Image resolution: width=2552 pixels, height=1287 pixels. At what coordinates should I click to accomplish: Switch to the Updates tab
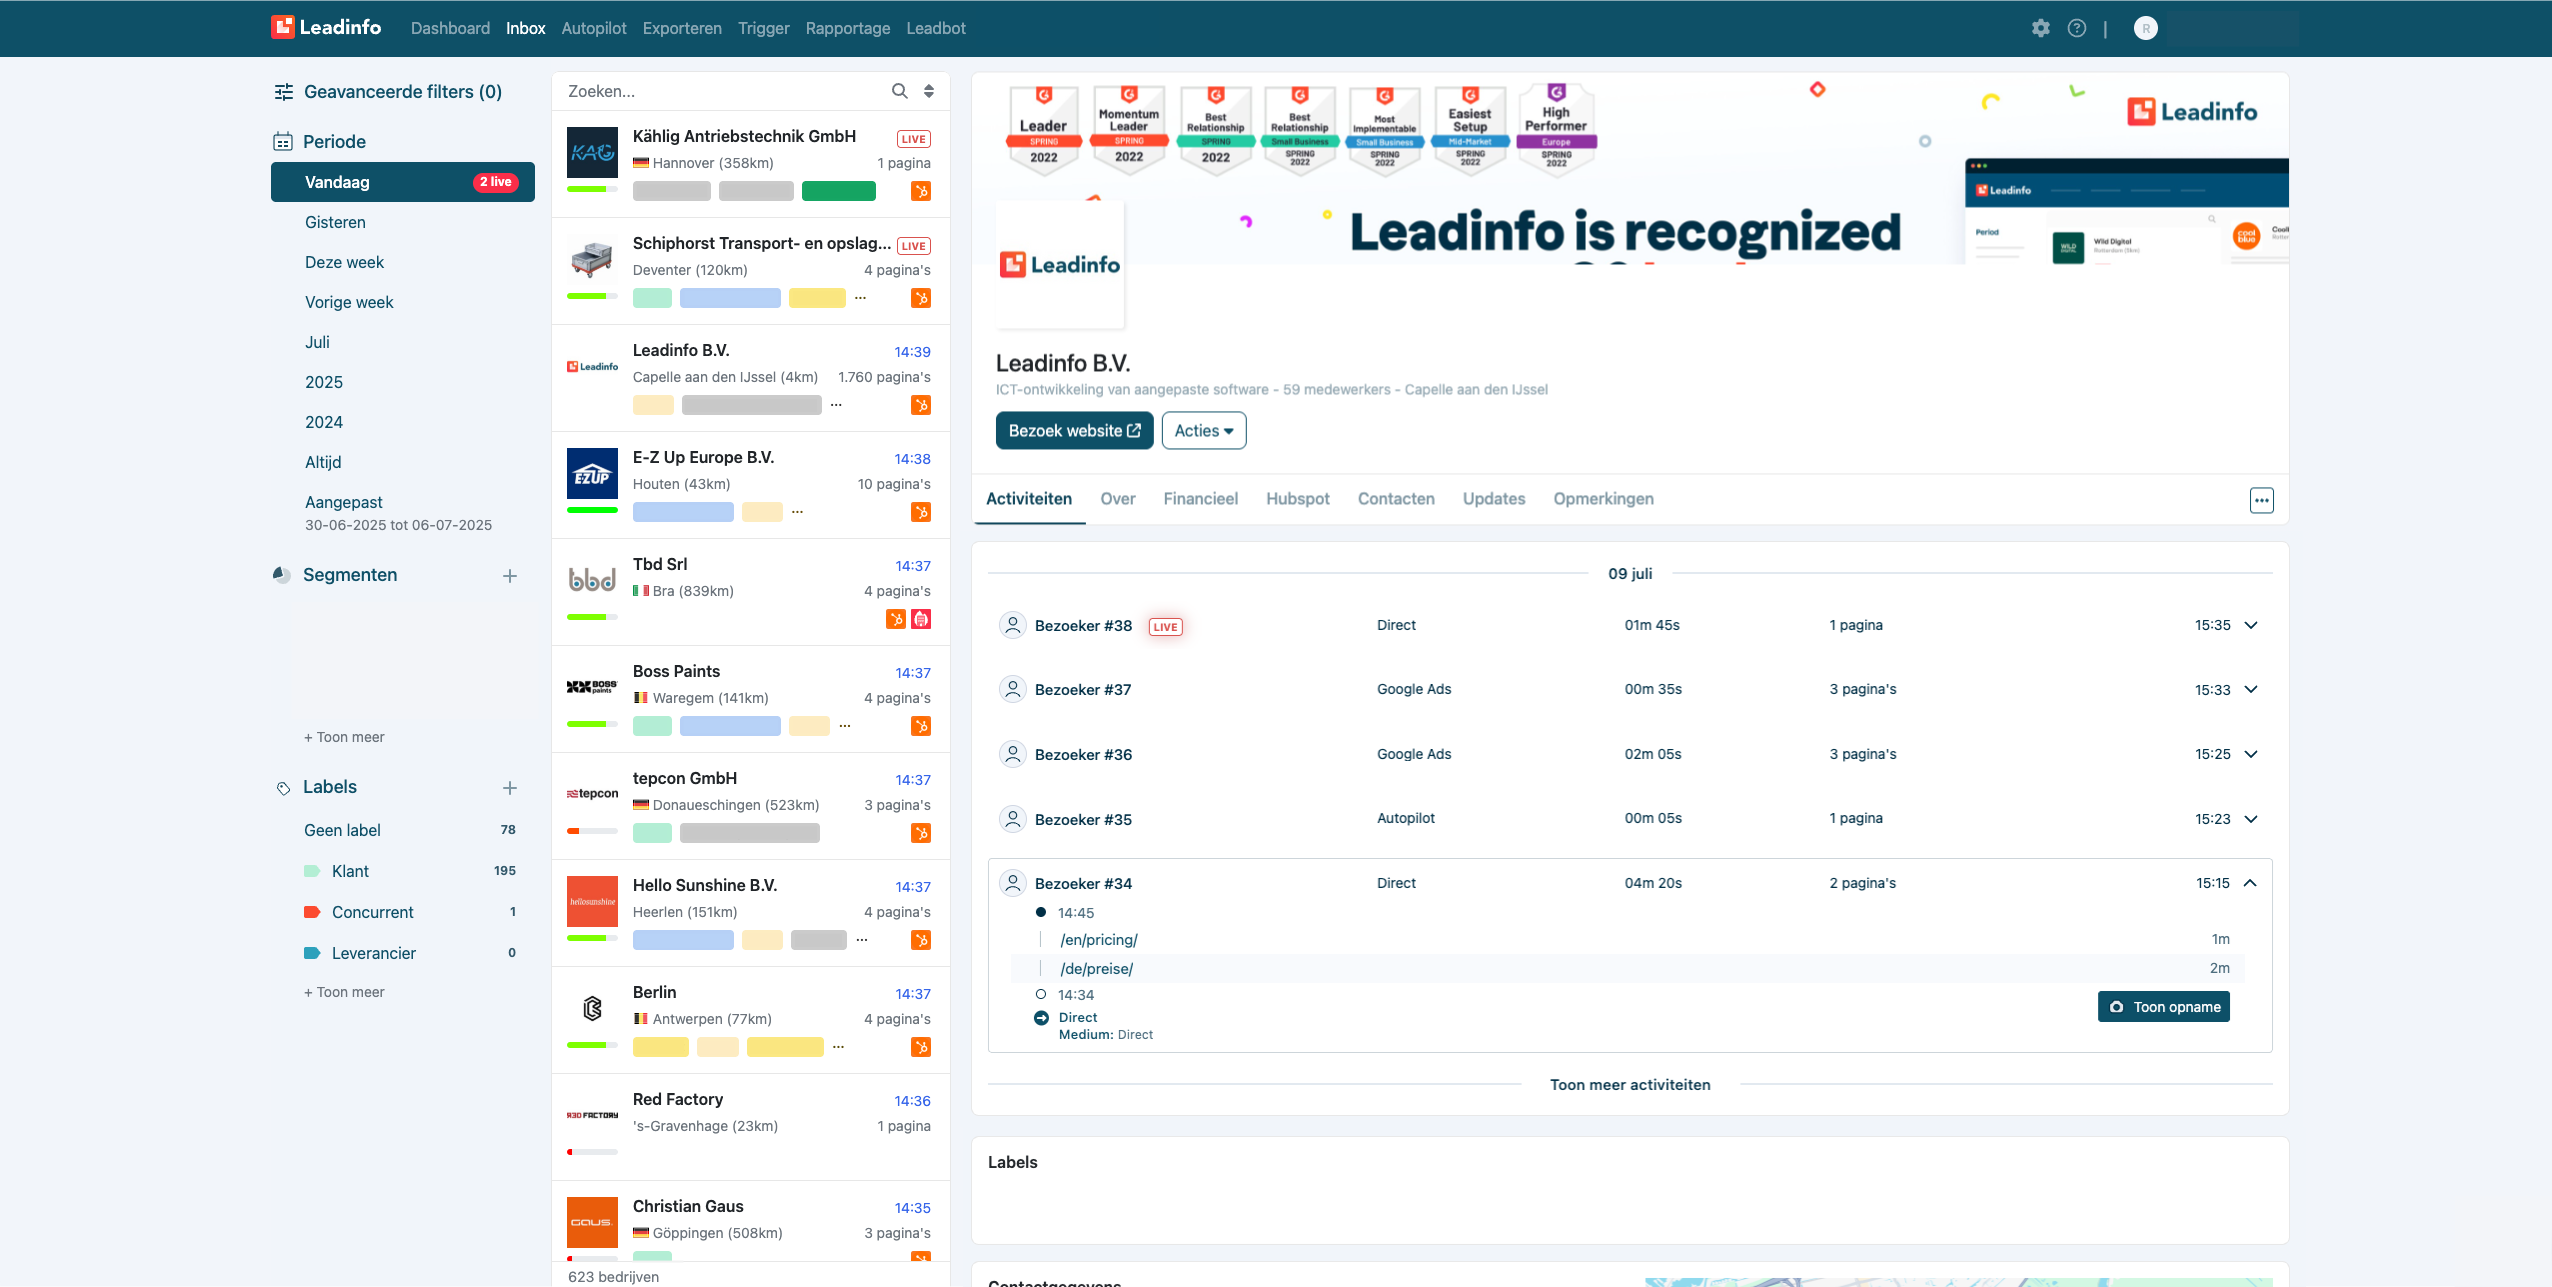1494,499
